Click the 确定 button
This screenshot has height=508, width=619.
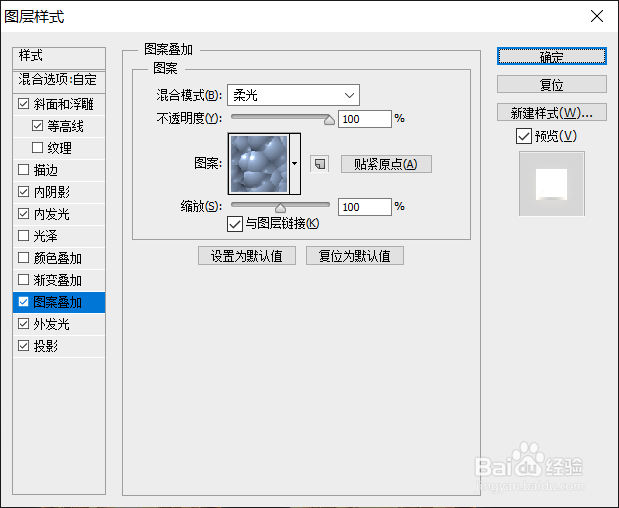551,56
